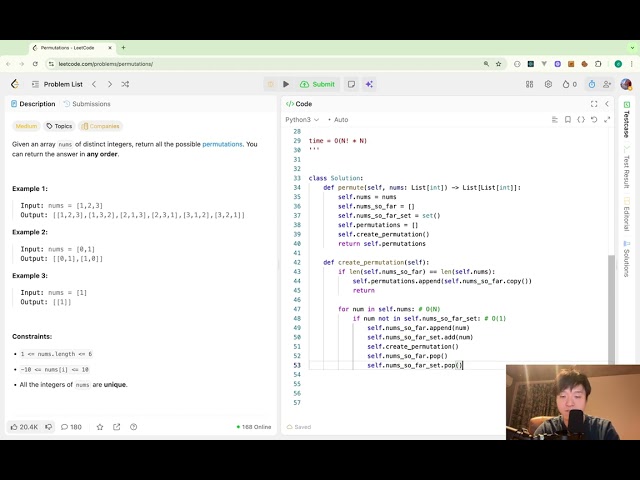Open the Topics tag

click(x=59, y=126)
